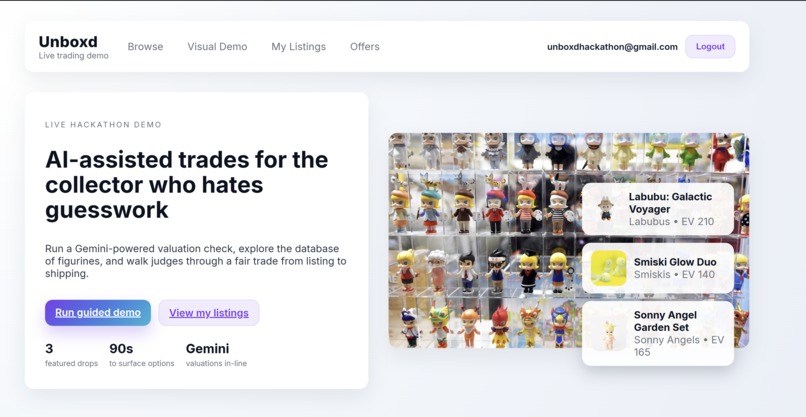Click the Labubu Galactic Voyager figure thumbnail
This screenshot has height=417, width=806.
(606, 209)
